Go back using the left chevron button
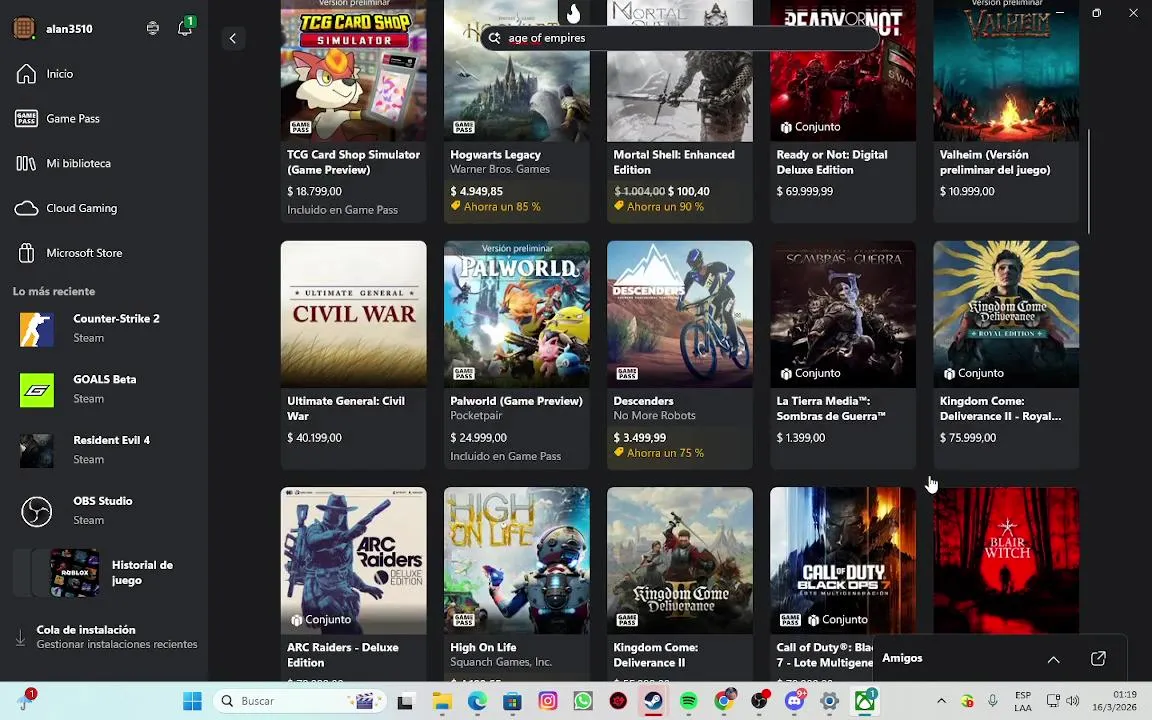This screenshot has width=1152, height=720. tap(233, 38)
